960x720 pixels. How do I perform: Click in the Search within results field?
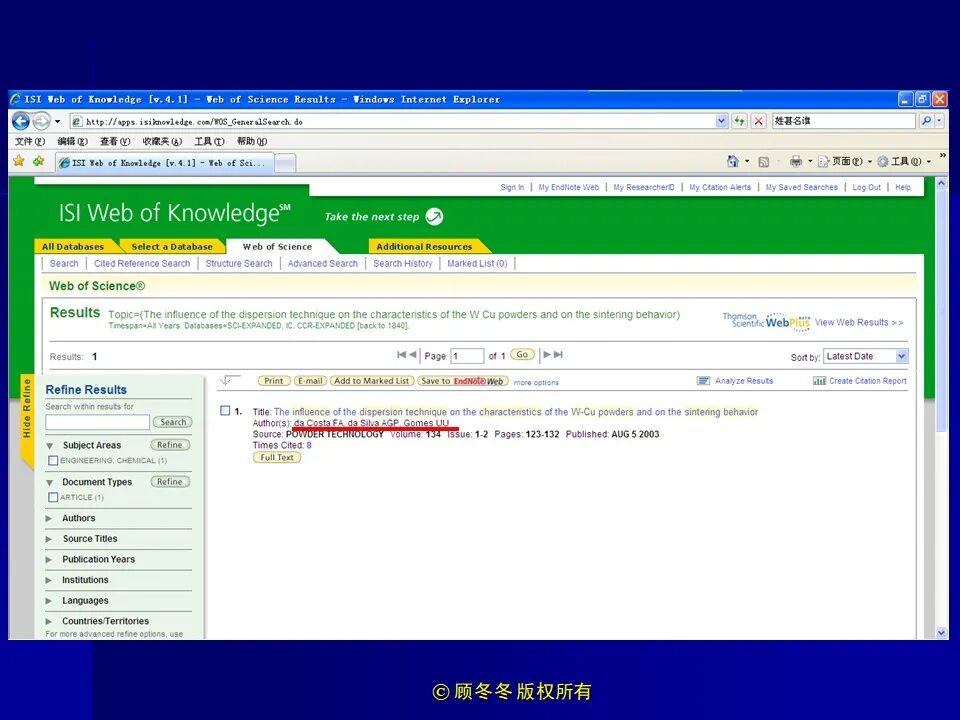click(x=97, y=422)
